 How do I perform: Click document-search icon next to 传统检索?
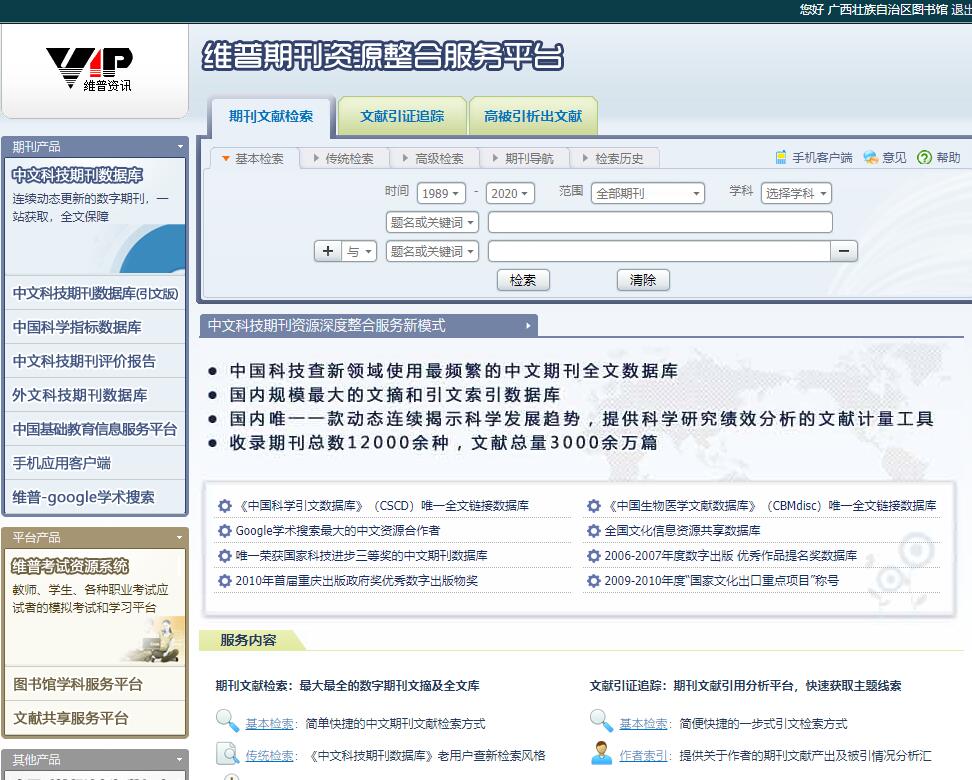click(228, 753)
